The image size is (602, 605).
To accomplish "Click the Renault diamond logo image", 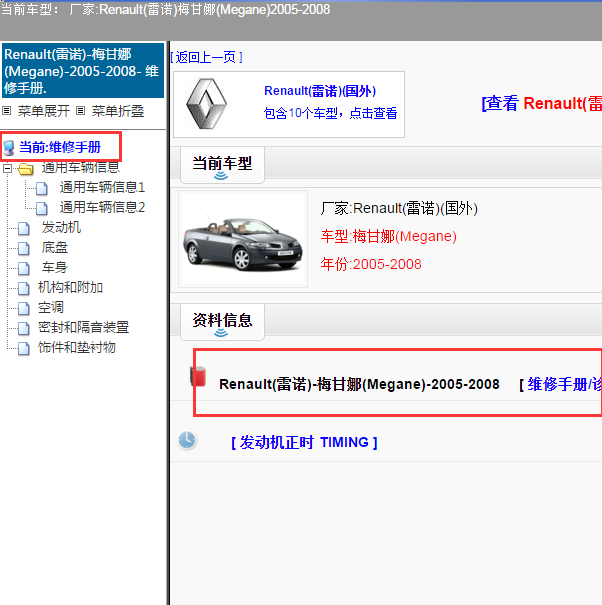I will click(x=206, y=104).
